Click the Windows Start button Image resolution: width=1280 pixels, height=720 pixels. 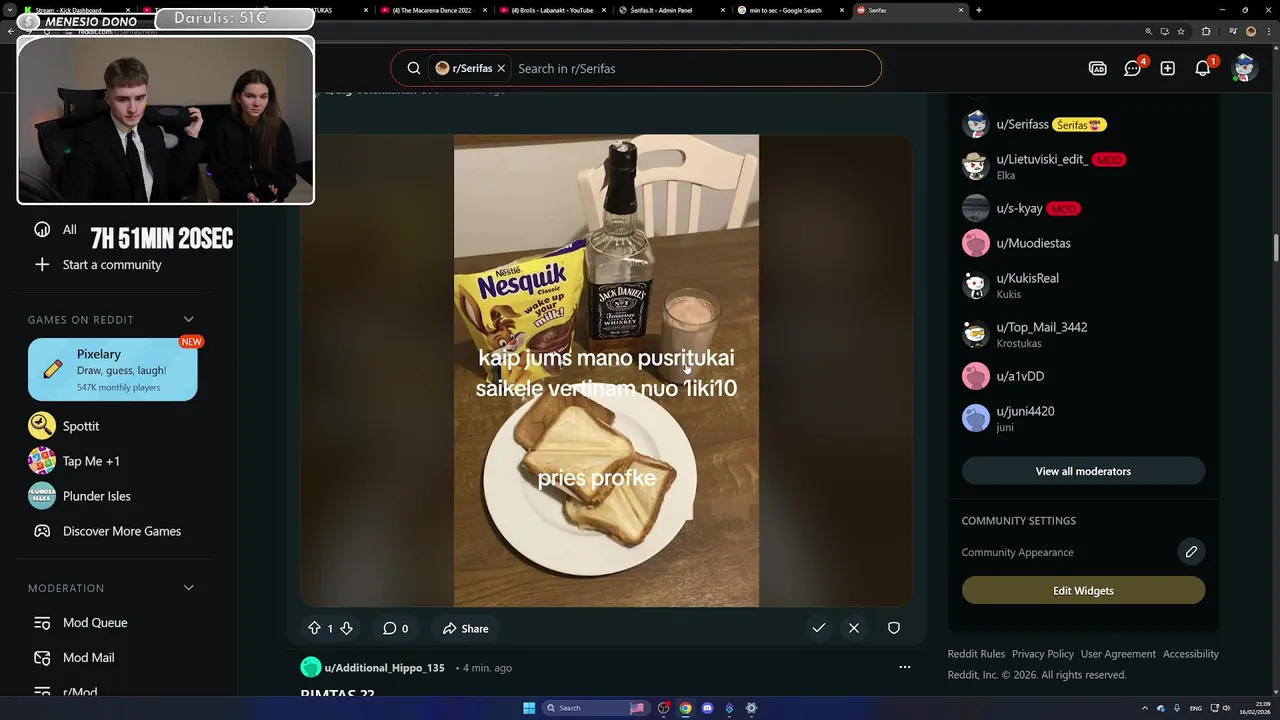[x=529, y=708]
